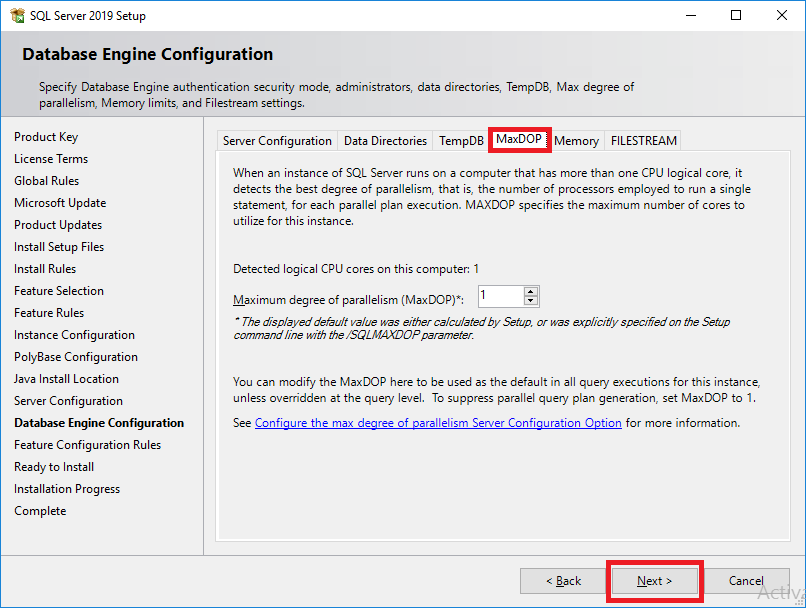This screenshot has height=608, width=806.
Task: Click the Complete step
Action: point(40,511)
